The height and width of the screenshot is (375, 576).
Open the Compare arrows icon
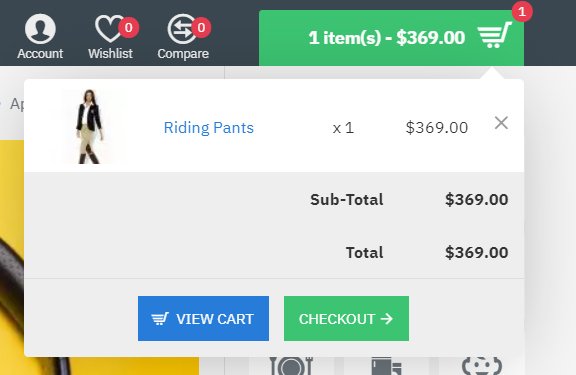click(182, 29)
